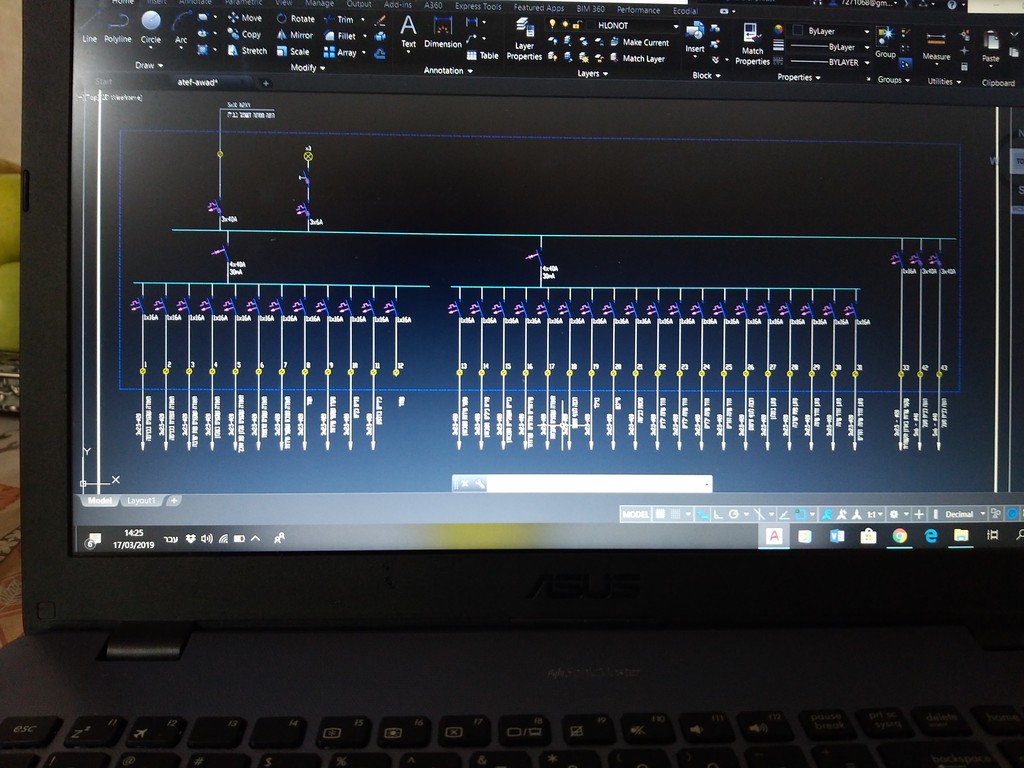Add new layout with plus button
The width and height of the screenshot is (1024, 768).
click(174, 500)
